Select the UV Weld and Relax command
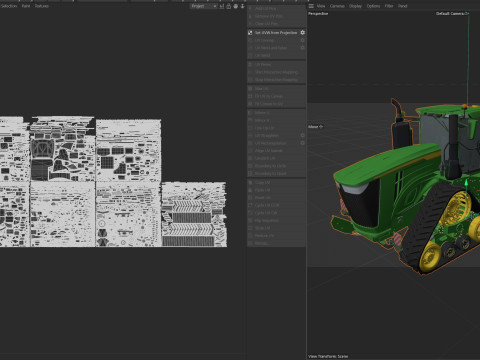The width and height of the screenshot is (480, 360). [x=273, y=48]
